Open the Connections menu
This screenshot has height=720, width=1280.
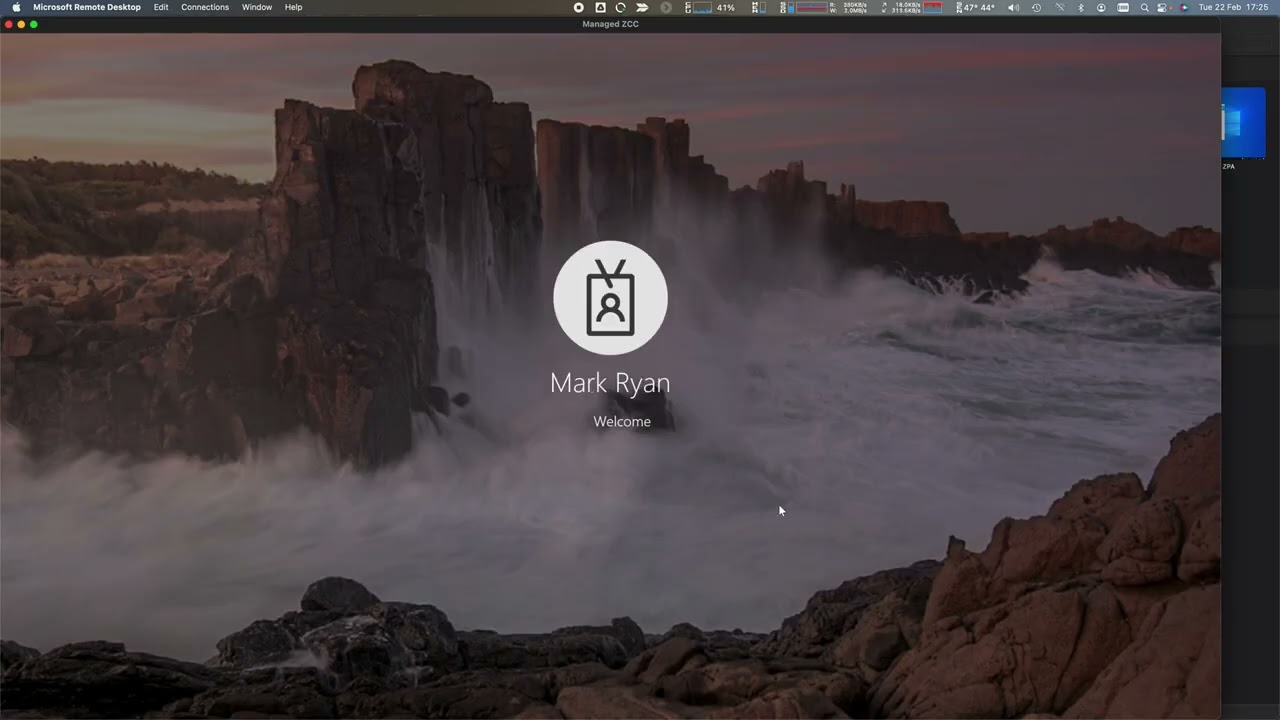coord(205,7)
